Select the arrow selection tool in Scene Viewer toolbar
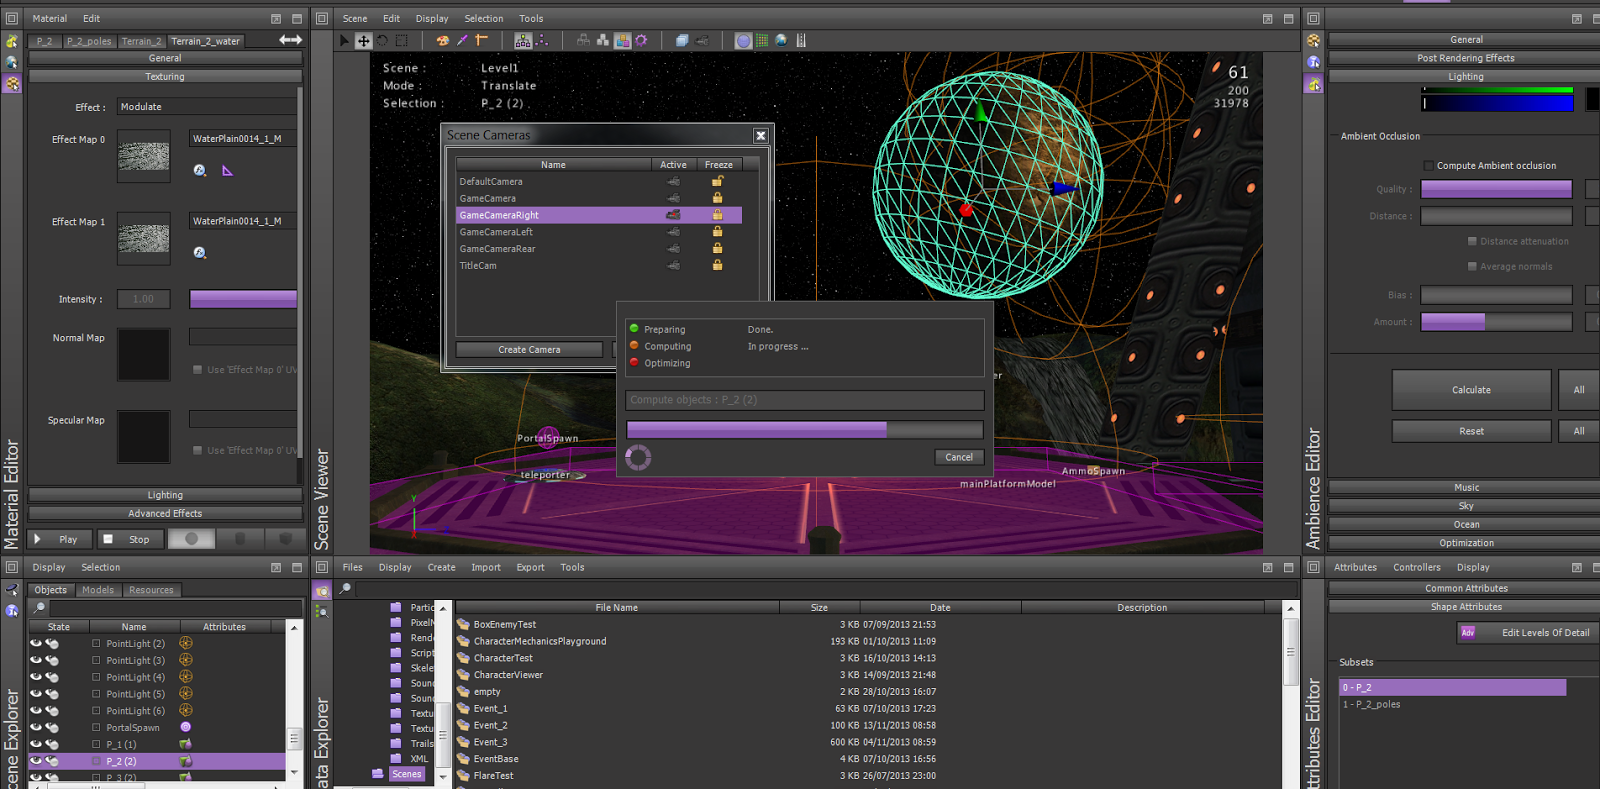This screenshot has width=1600, height=789. coord(345,41)
